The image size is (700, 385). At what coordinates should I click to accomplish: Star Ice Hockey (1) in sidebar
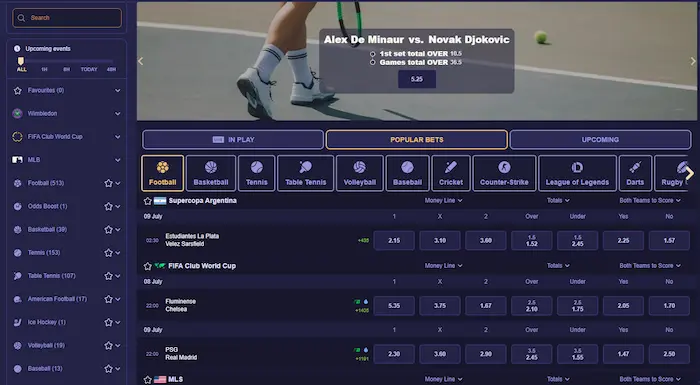(108, 322)
